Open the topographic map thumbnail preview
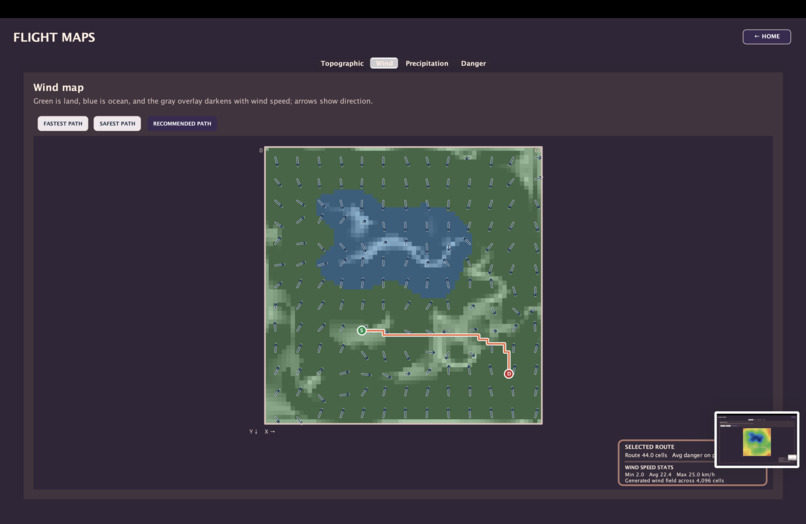The width and height of the screenshot is (806, 524). 757,440
